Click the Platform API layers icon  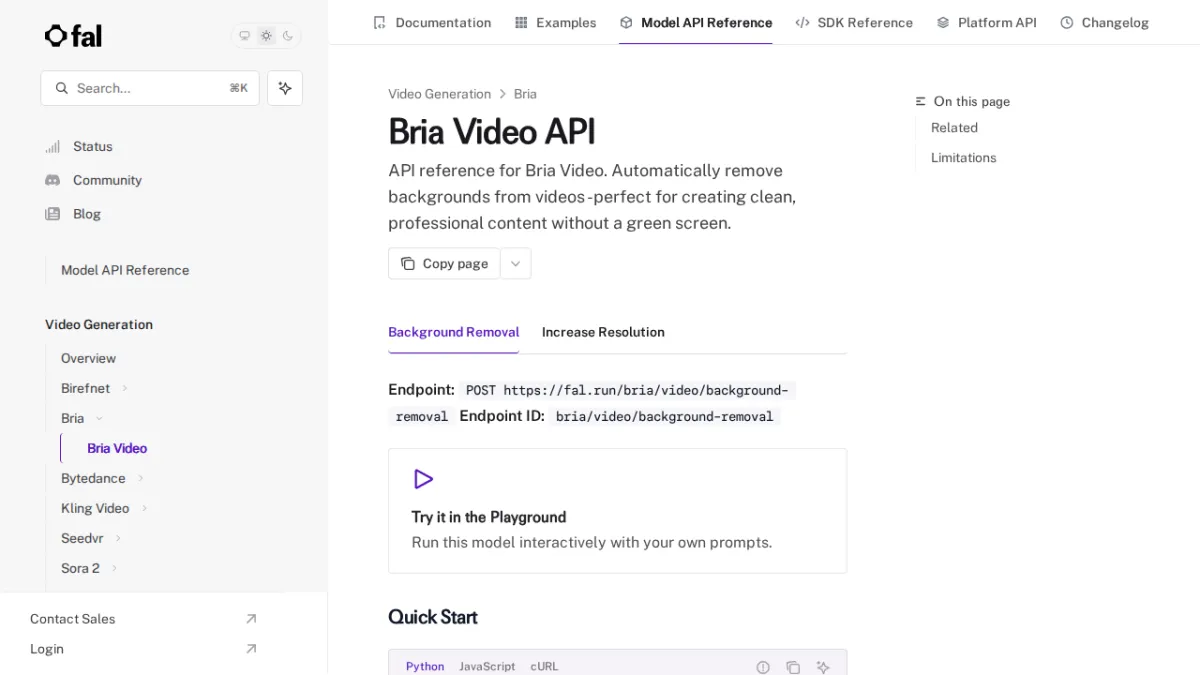943,22
